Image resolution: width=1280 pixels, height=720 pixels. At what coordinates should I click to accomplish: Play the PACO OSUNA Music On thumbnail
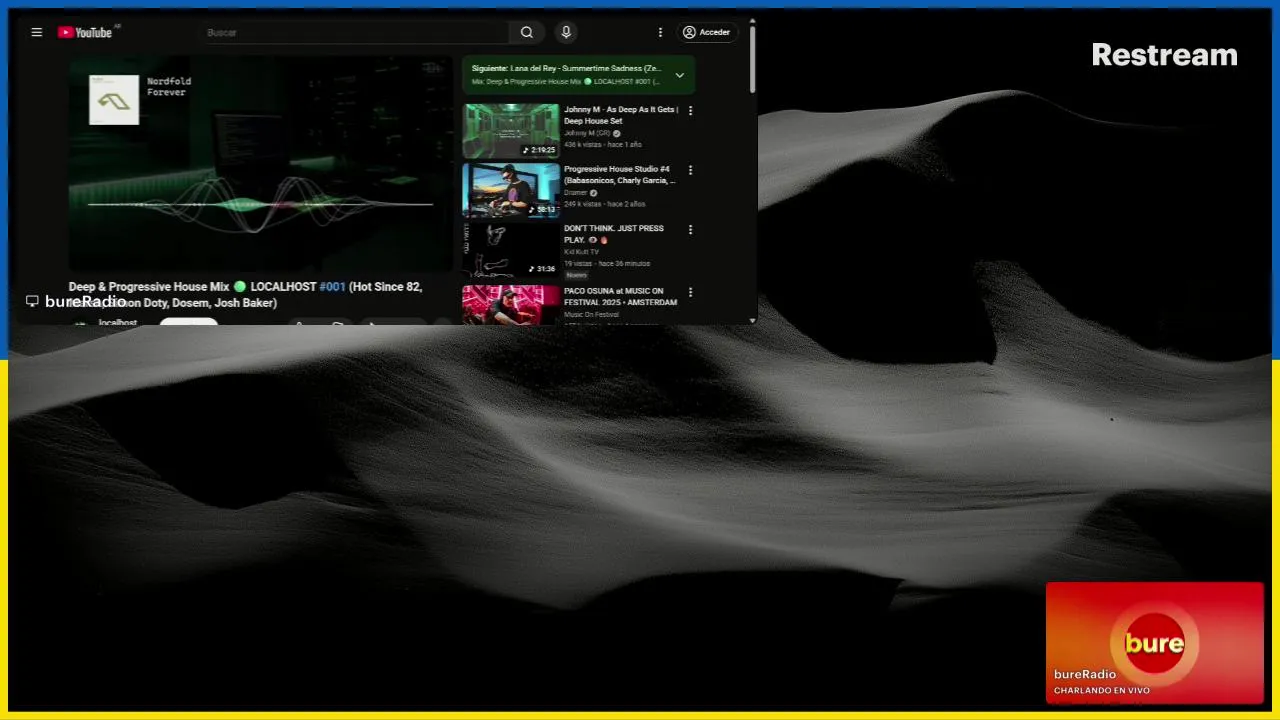coord(511,305)
